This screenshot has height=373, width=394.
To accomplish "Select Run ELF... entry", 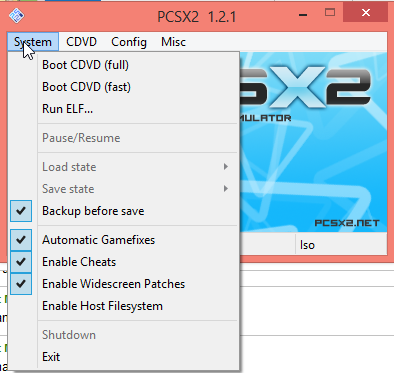I will coord(124,109).
